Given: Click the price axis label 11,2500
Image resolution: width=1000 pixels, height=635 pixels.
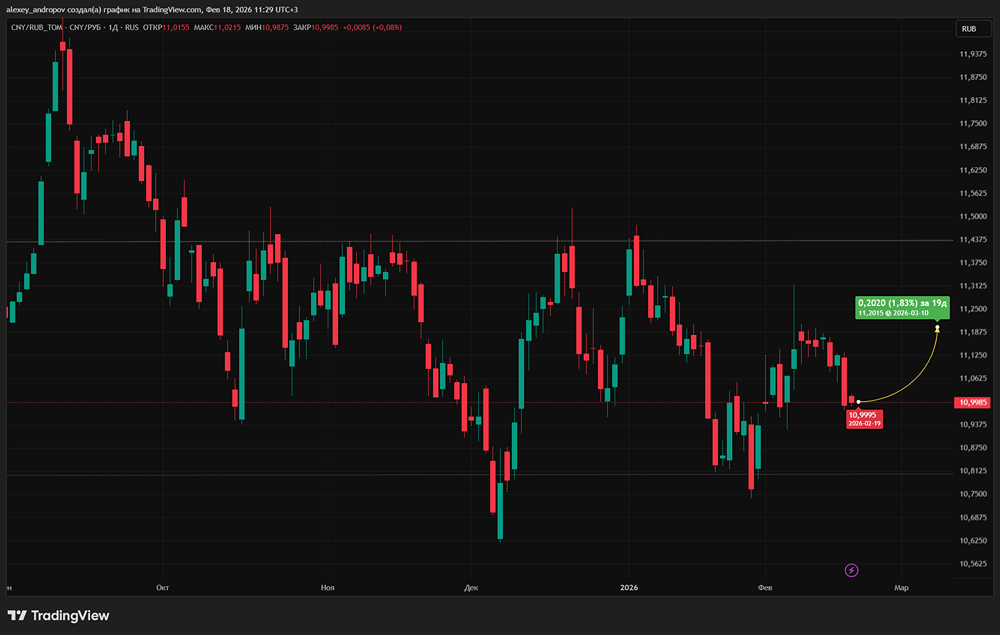Looking at the screenshot, I should point(973,309).
